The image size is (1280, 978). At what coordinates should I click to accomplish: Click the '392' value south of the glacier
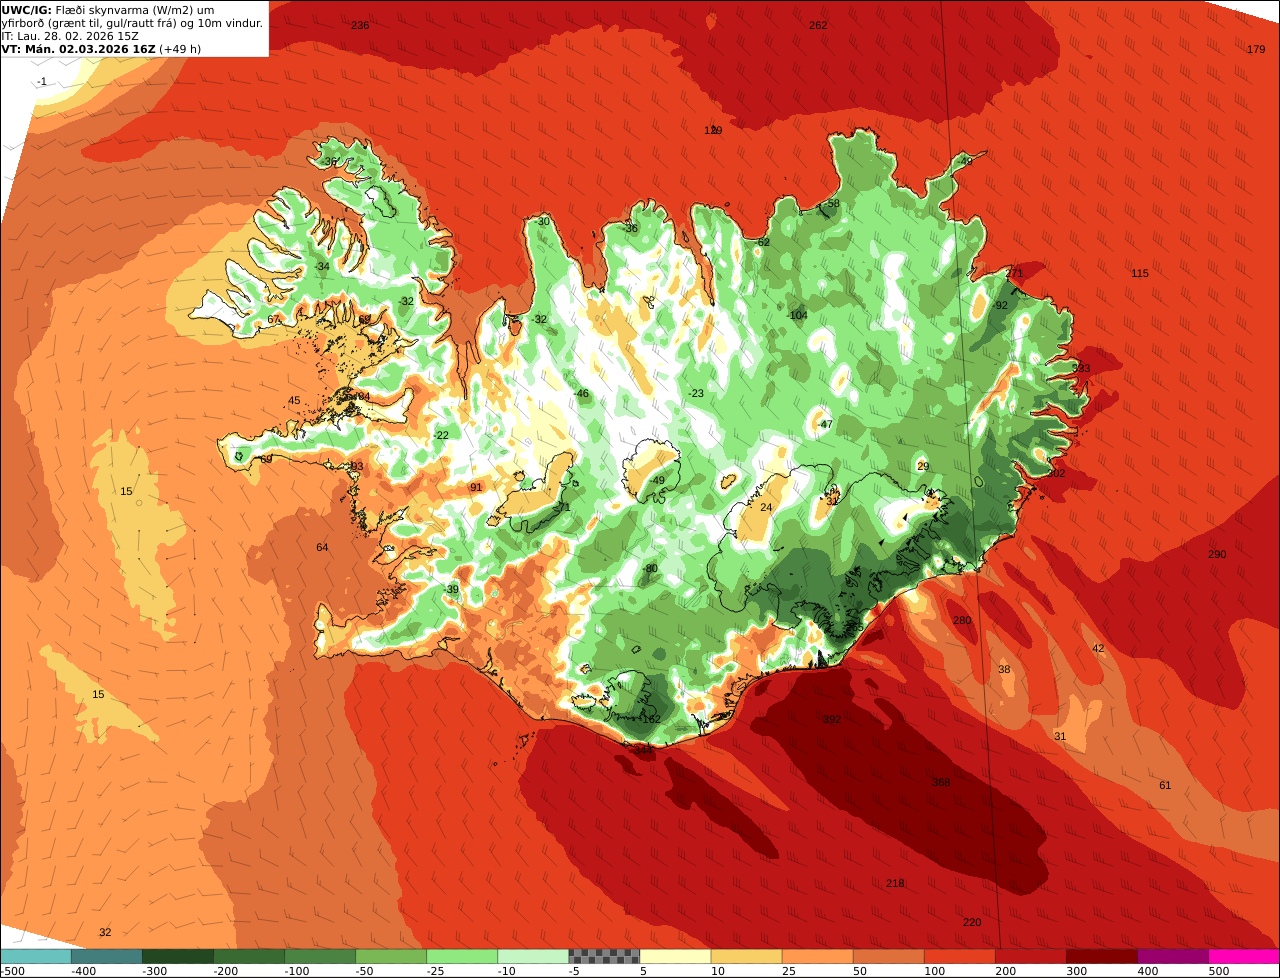[832, 719]
